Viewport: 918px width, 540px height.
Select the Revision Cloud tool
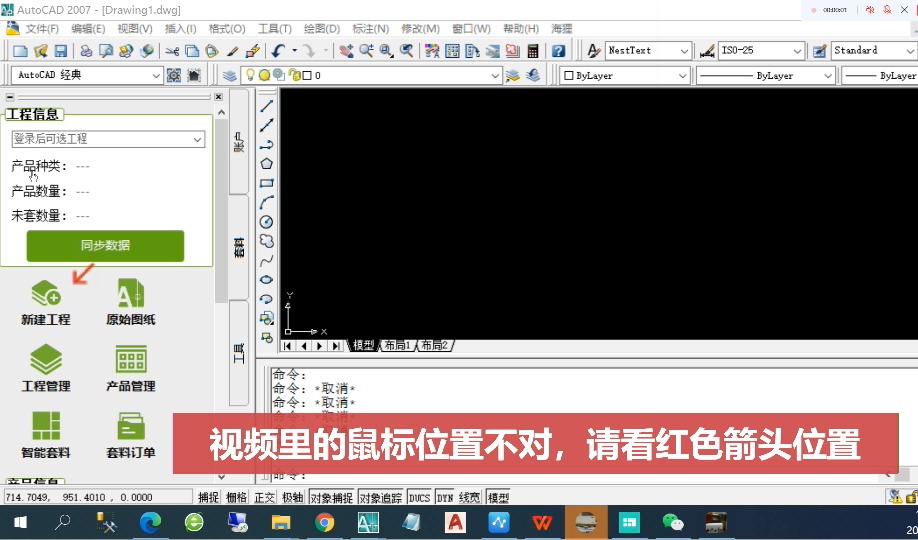tap(266, 241)
